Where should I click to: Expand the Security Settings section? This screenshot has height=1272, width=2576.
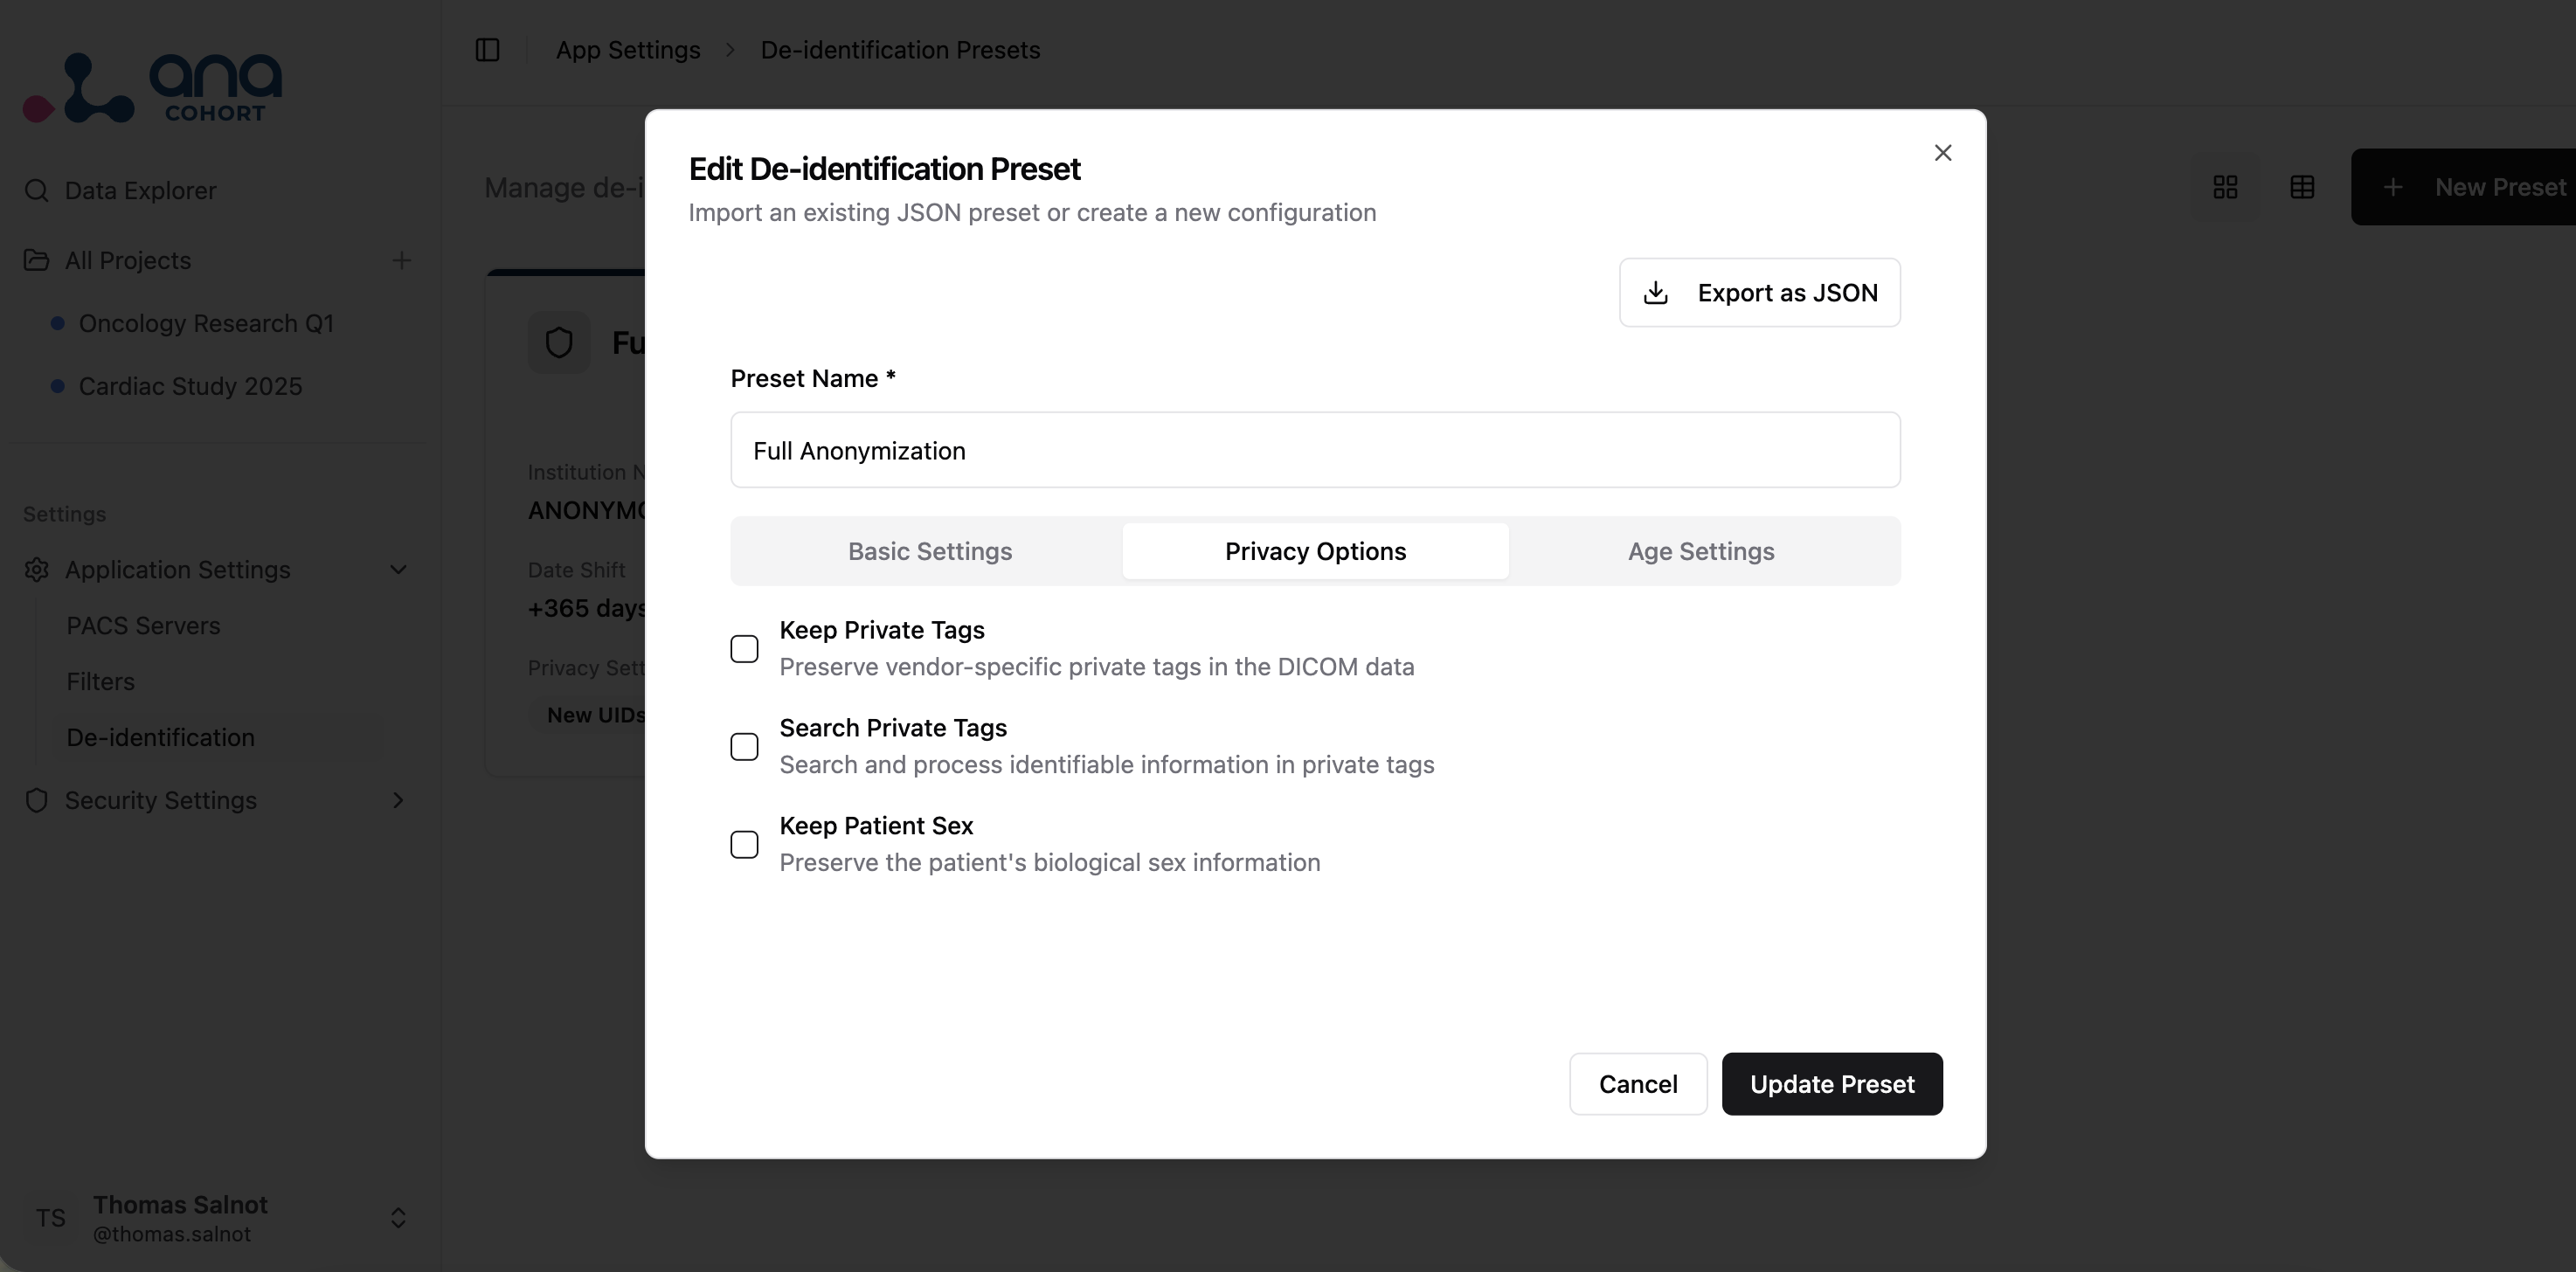click(398, 800)
